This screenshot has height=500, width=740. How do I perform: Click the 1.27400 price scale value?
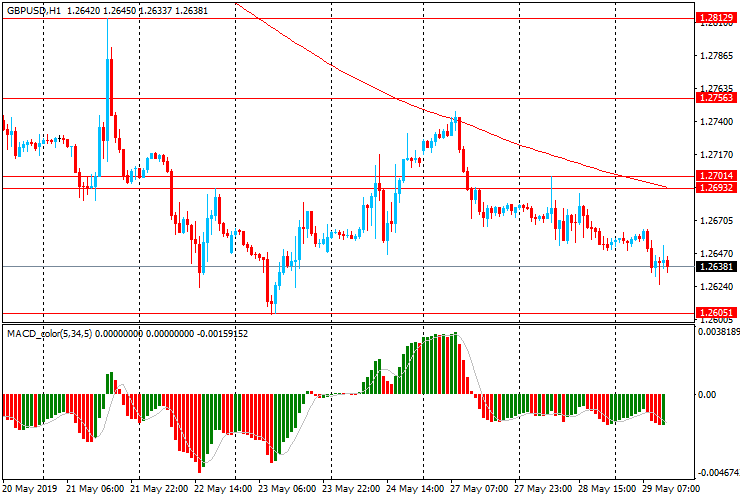[716, 122]
